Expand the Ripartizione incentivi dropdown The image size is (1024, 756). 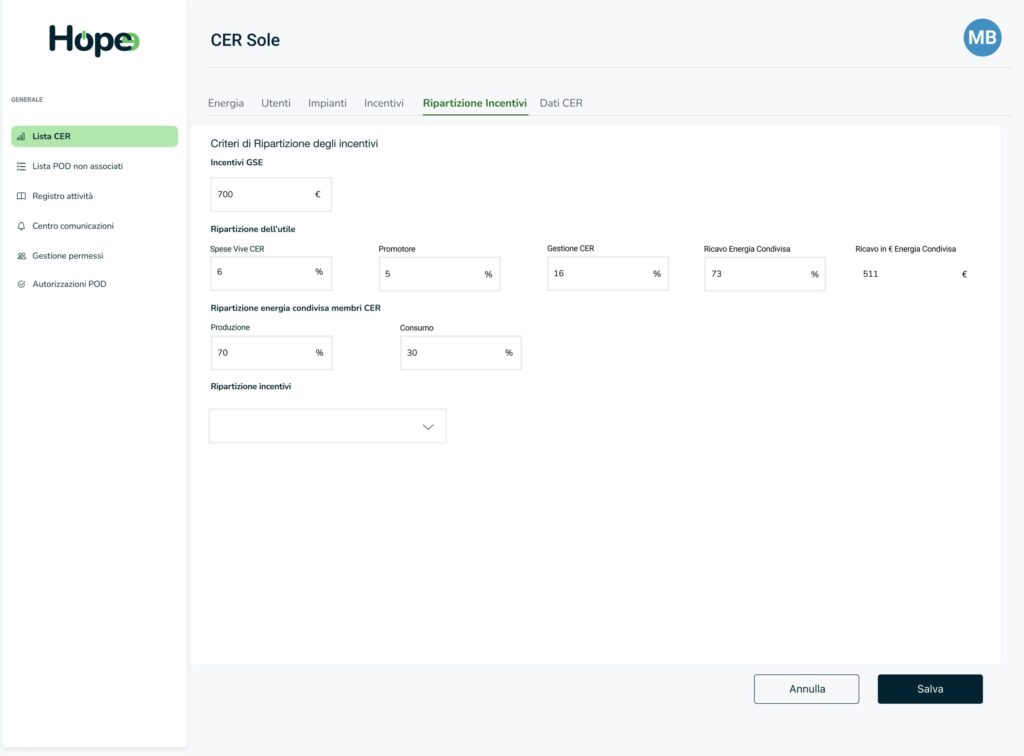point(327,426)
